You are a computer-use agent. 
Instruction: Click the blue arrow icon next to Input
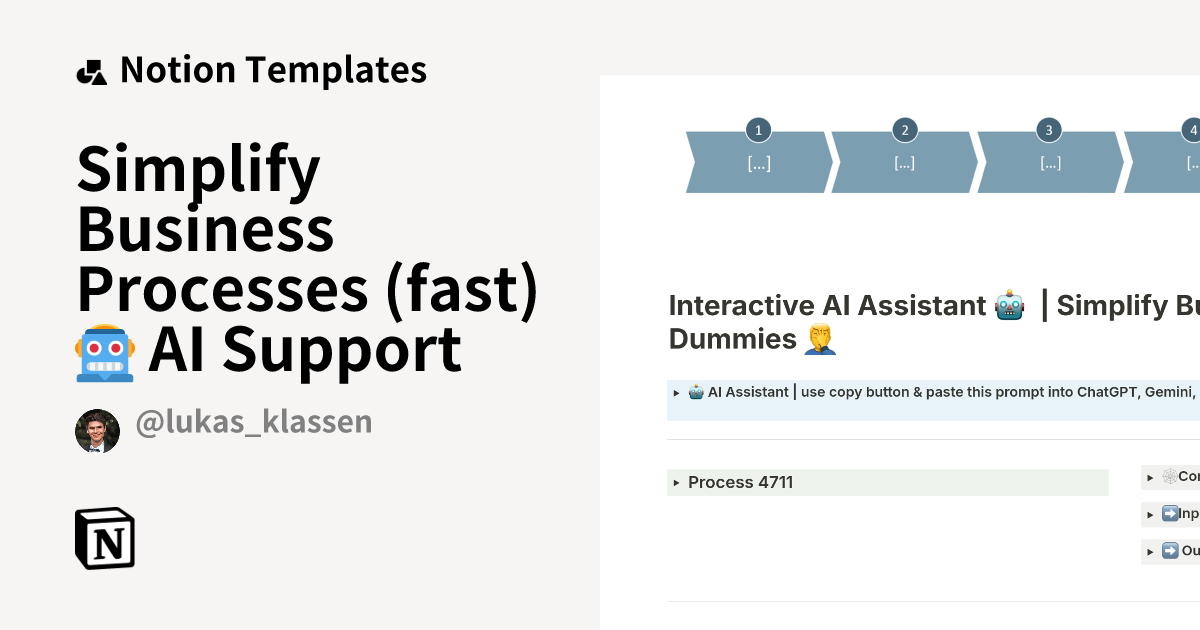1170,514
